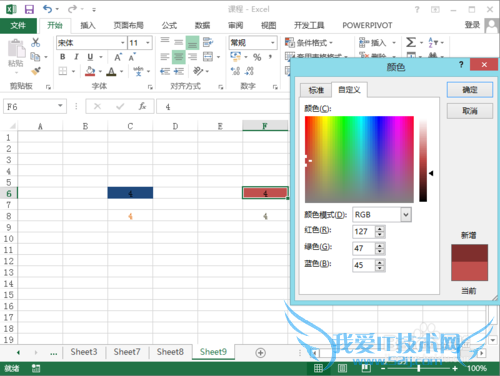Image resolution: width=500 pixels, height=376 pixels.
Task: Switch to the Sheet8 tab
Action: click(170, 352)
